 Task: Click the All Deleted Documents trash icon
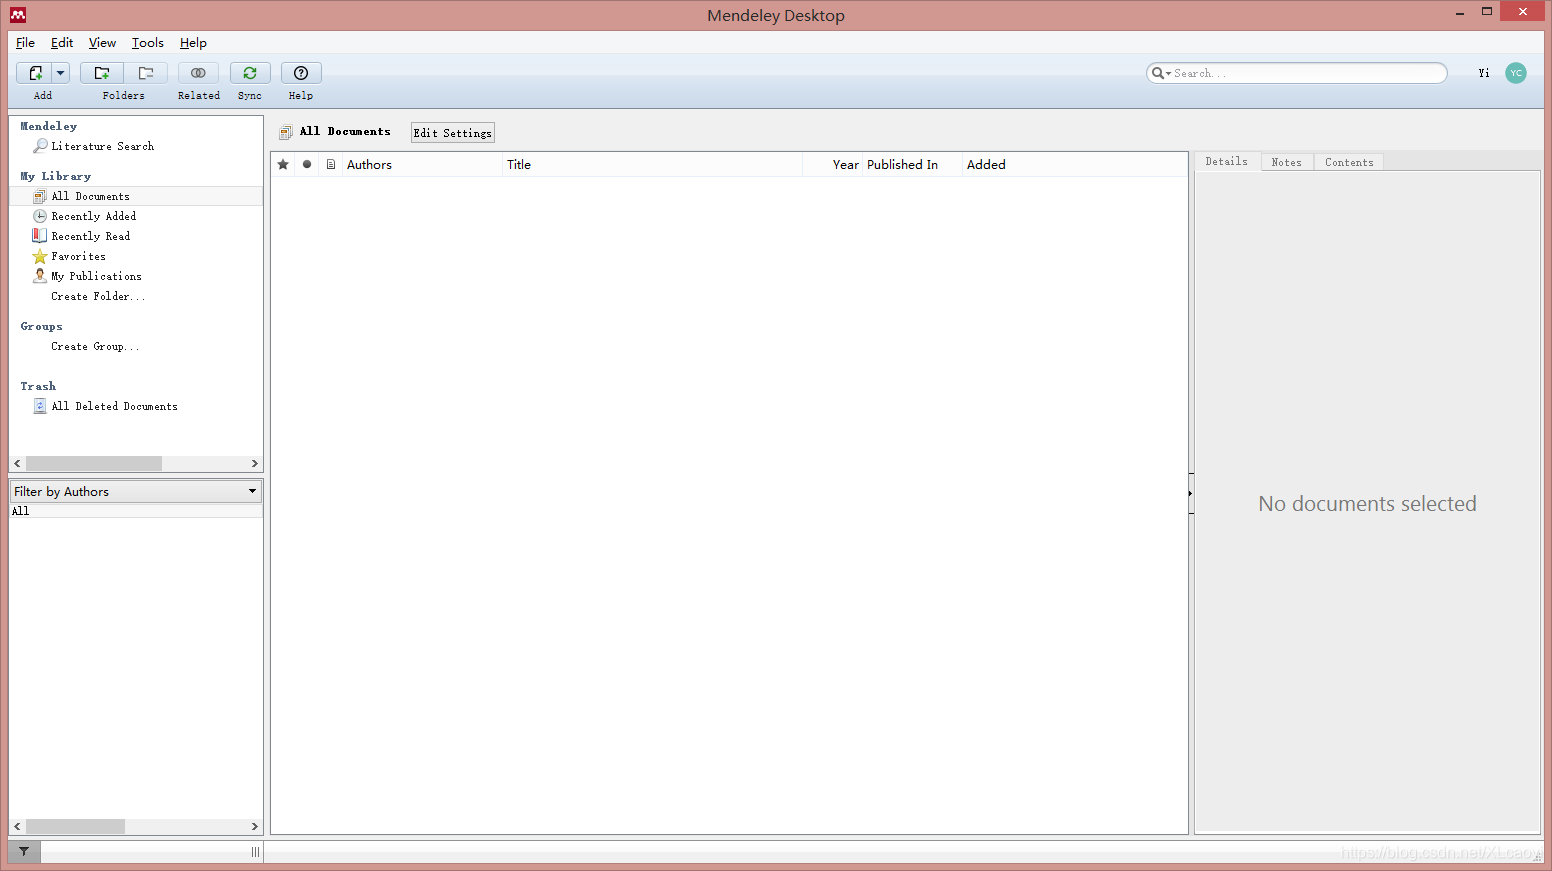[x=40, y=406]
